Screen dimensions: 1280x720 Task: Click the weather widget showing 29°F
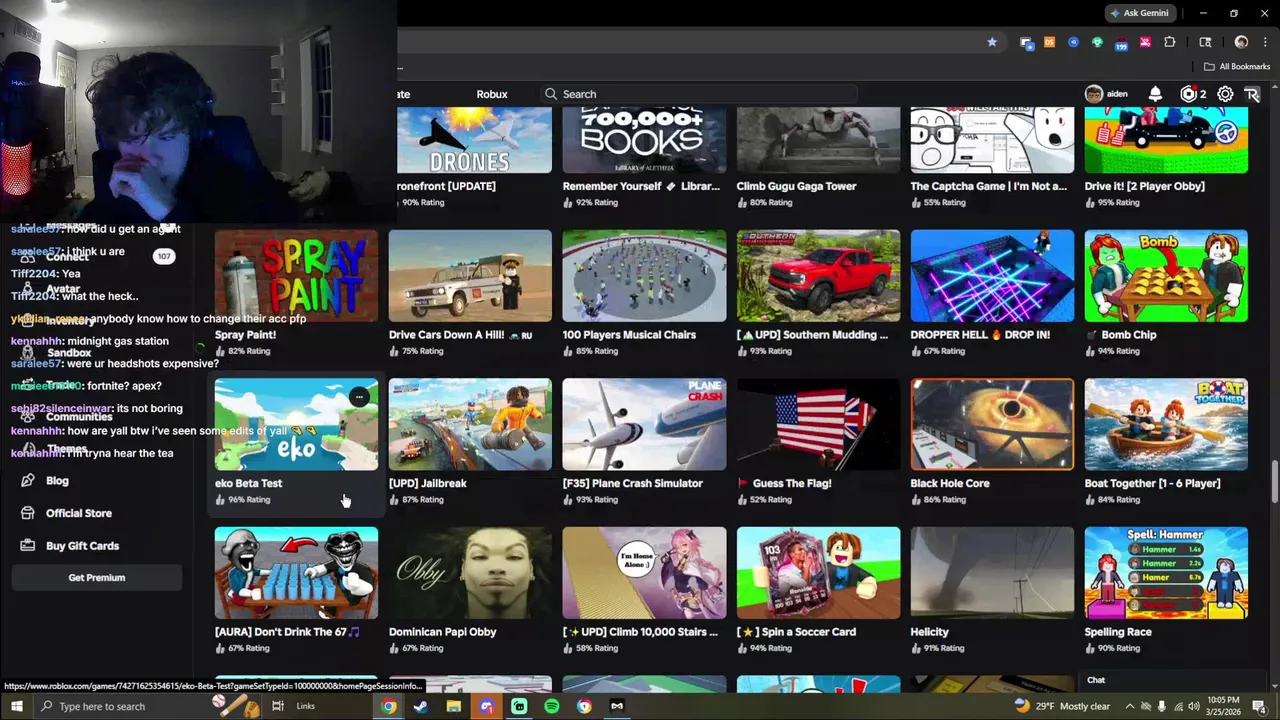[1061, 706]
